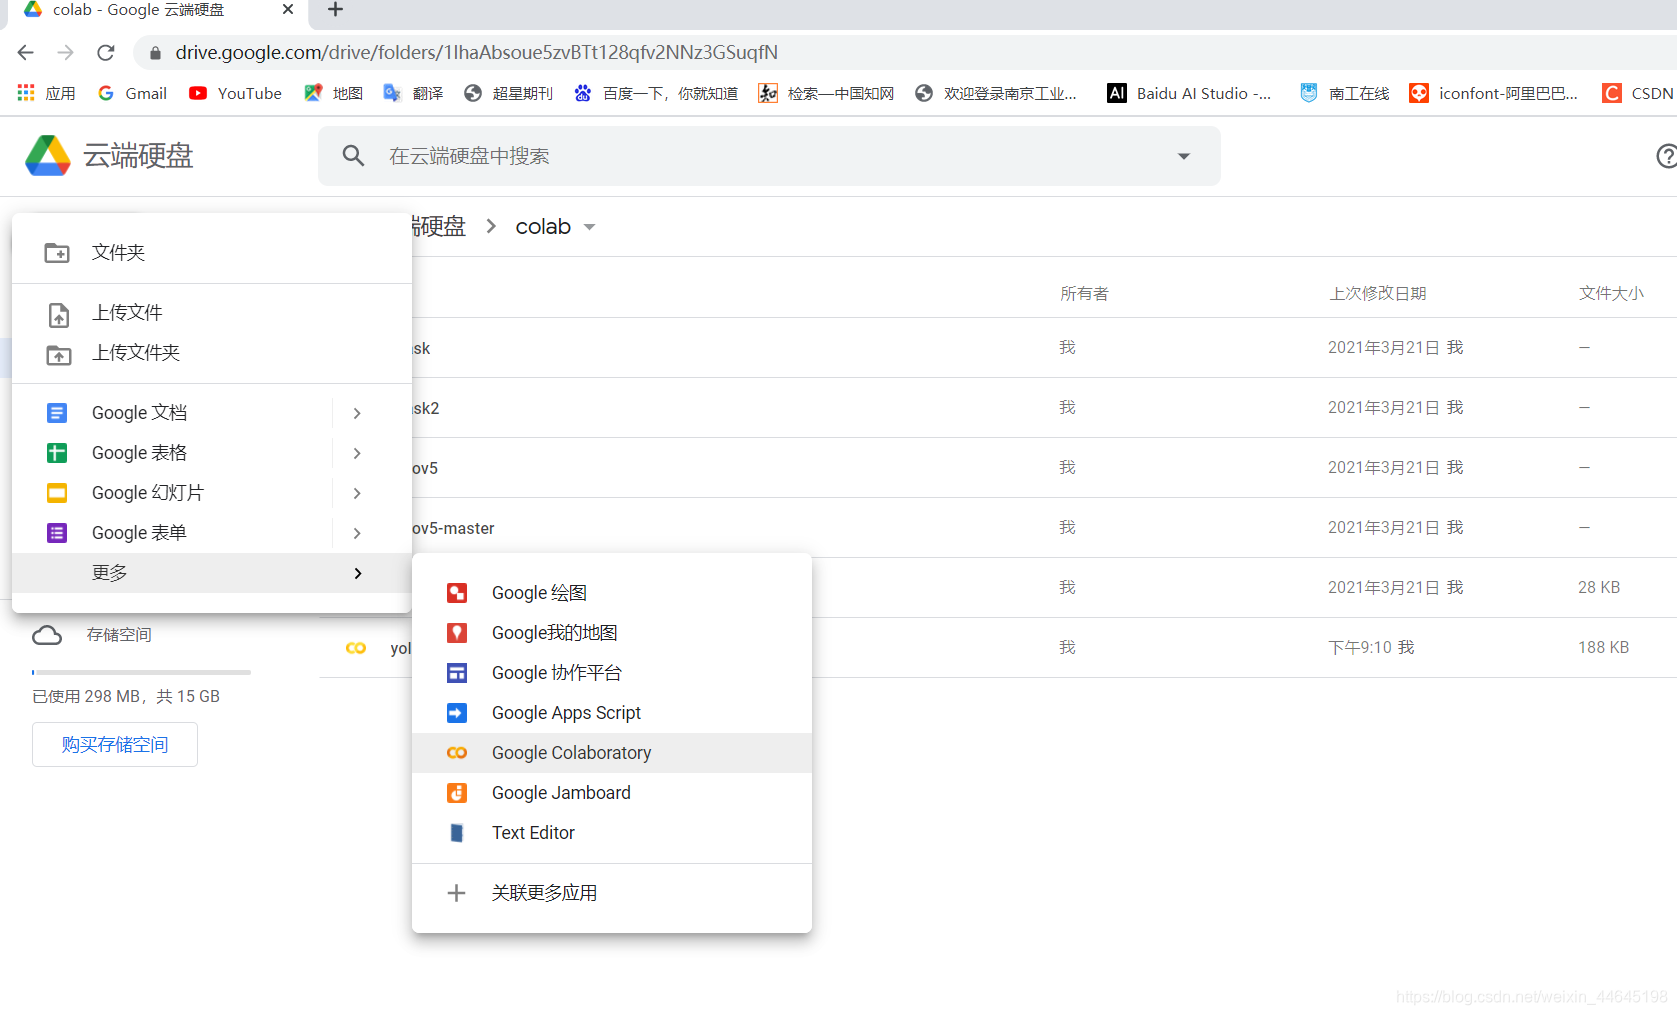
Task: Choose 关联更多应用 menu entry
Action: 612,893
